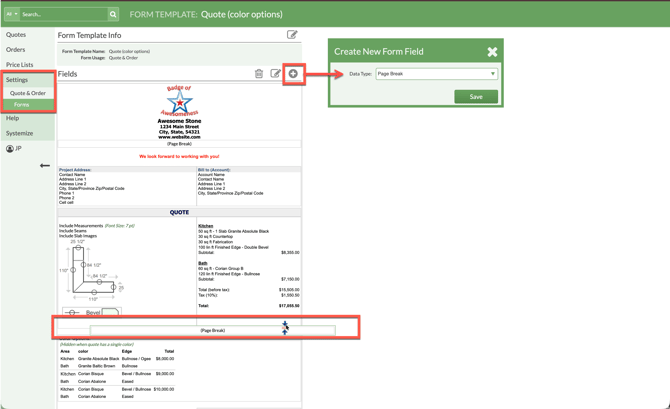Delete field with the trash icon
The image size is (670, 409).
(259, 74)
